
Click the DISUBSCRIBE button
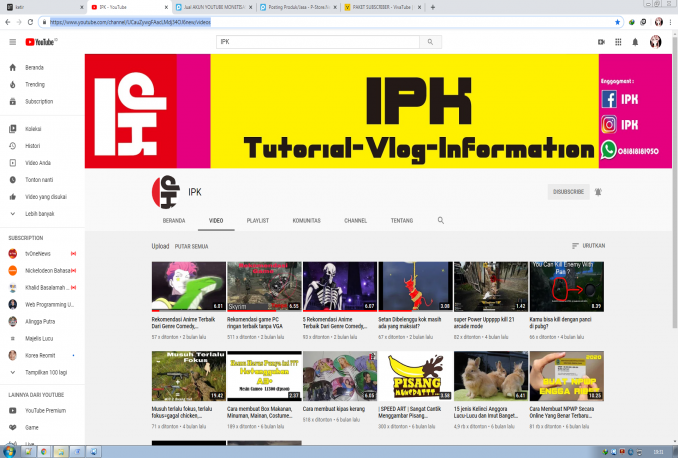click(x=566, y=191)
